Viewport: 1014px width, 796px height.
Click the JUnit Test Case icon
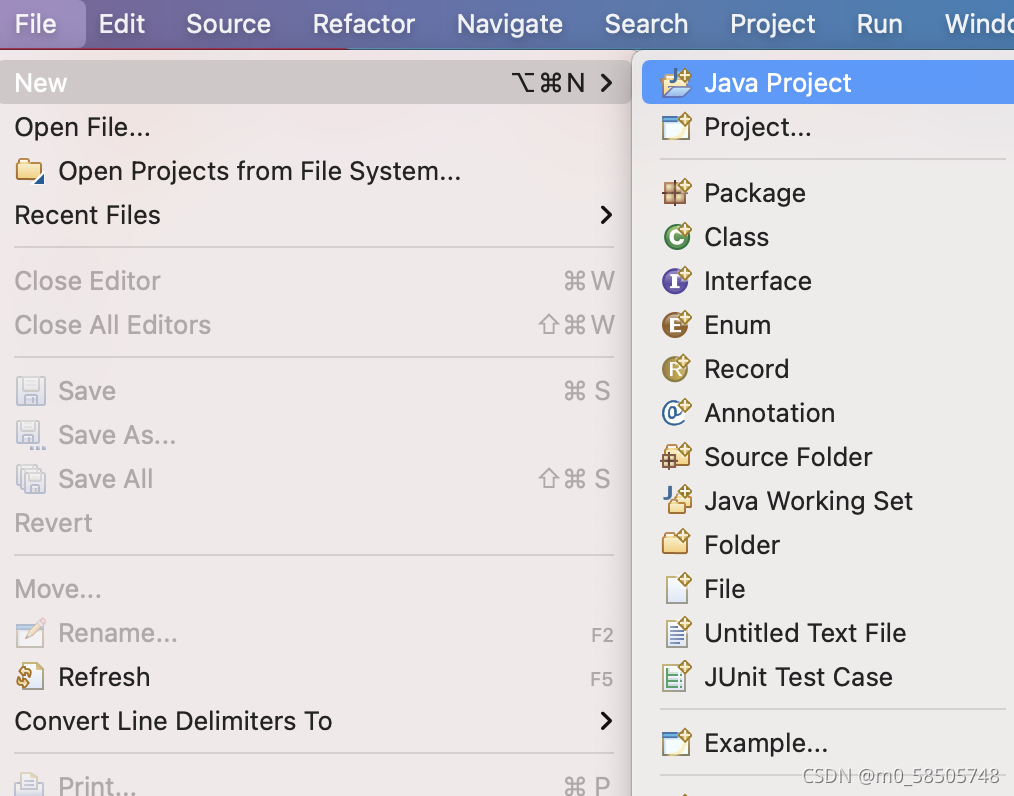(677, 677)
